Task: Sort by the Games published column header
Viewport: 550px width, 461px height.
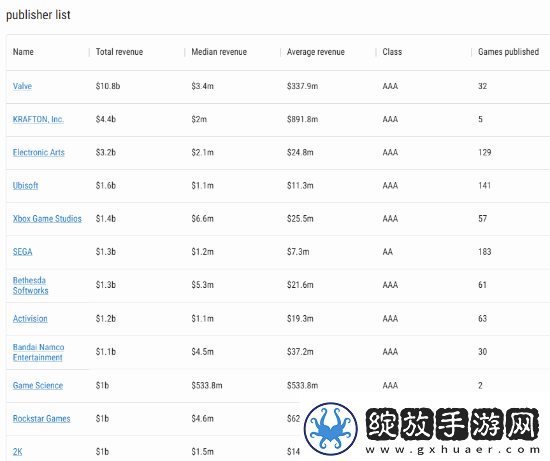Action: click(508, 52)
